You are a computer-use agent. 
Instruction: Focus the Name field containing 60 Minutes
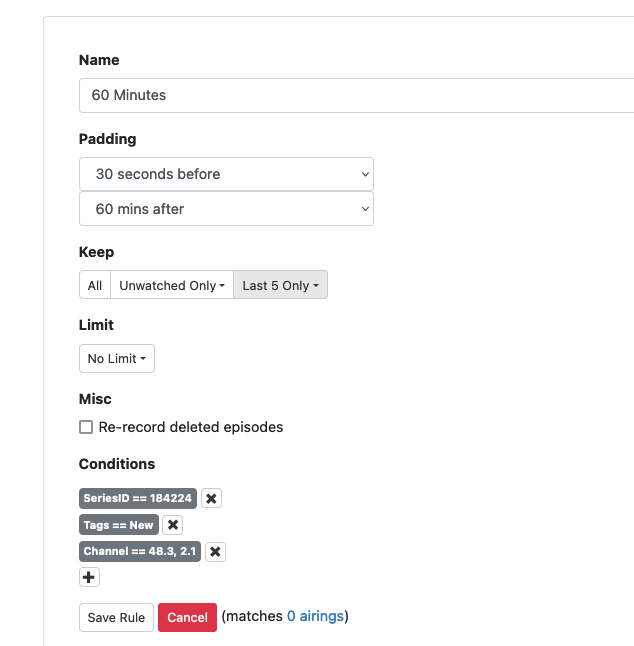pos(350,96)
